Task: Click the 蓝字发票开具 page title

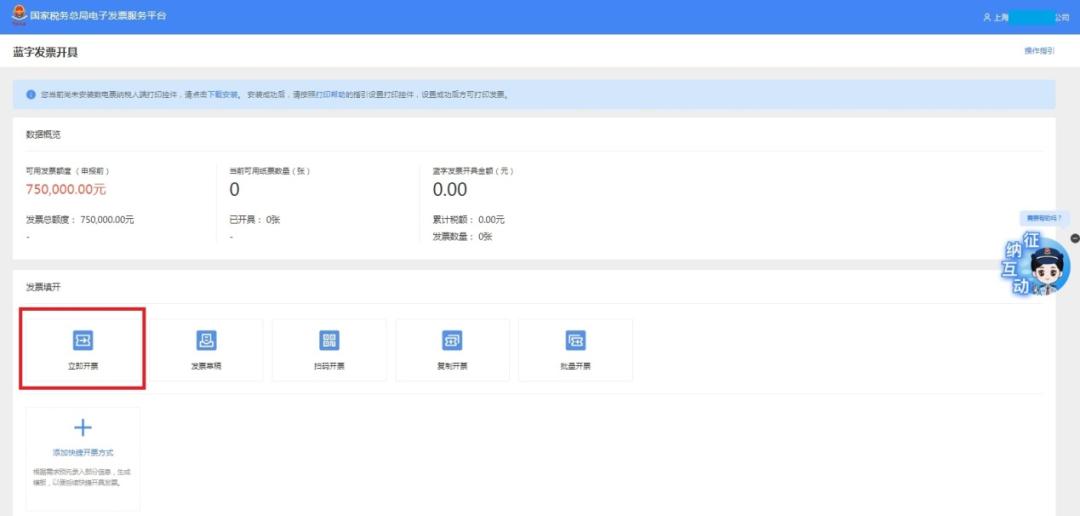Action: click(x=45, y=51)
